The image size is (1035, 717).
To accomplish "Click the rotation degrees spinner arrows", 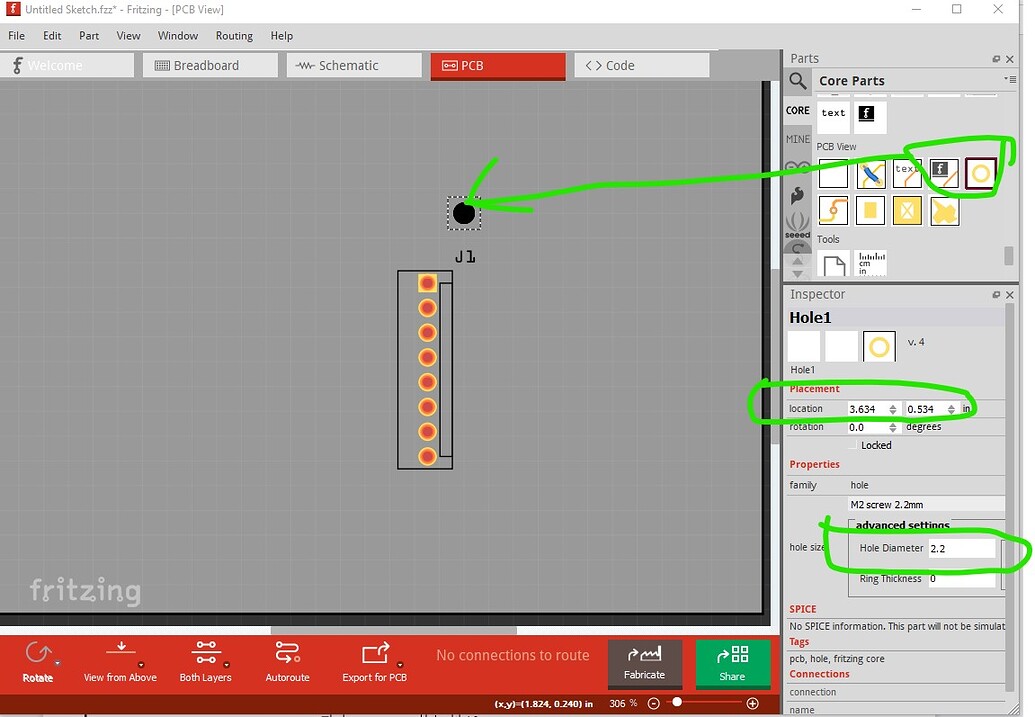I will [893, 427].
